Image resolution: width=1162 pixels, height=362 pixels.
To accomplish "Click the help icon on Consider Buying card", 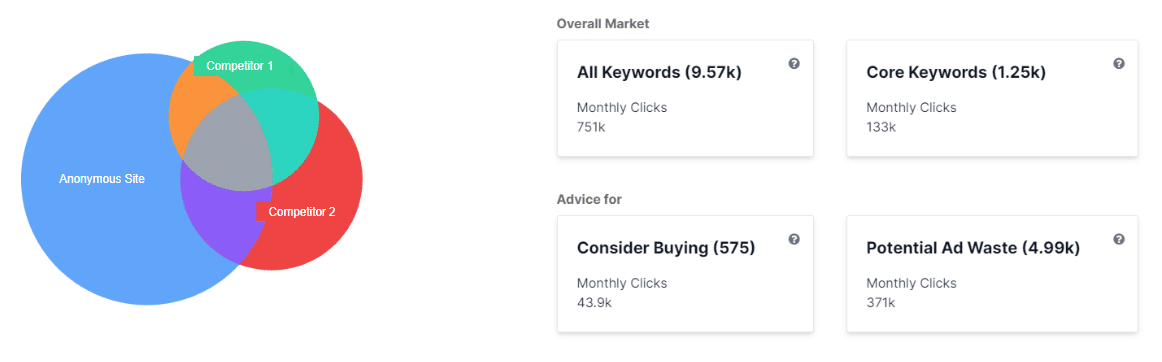I will pos(794,239).
